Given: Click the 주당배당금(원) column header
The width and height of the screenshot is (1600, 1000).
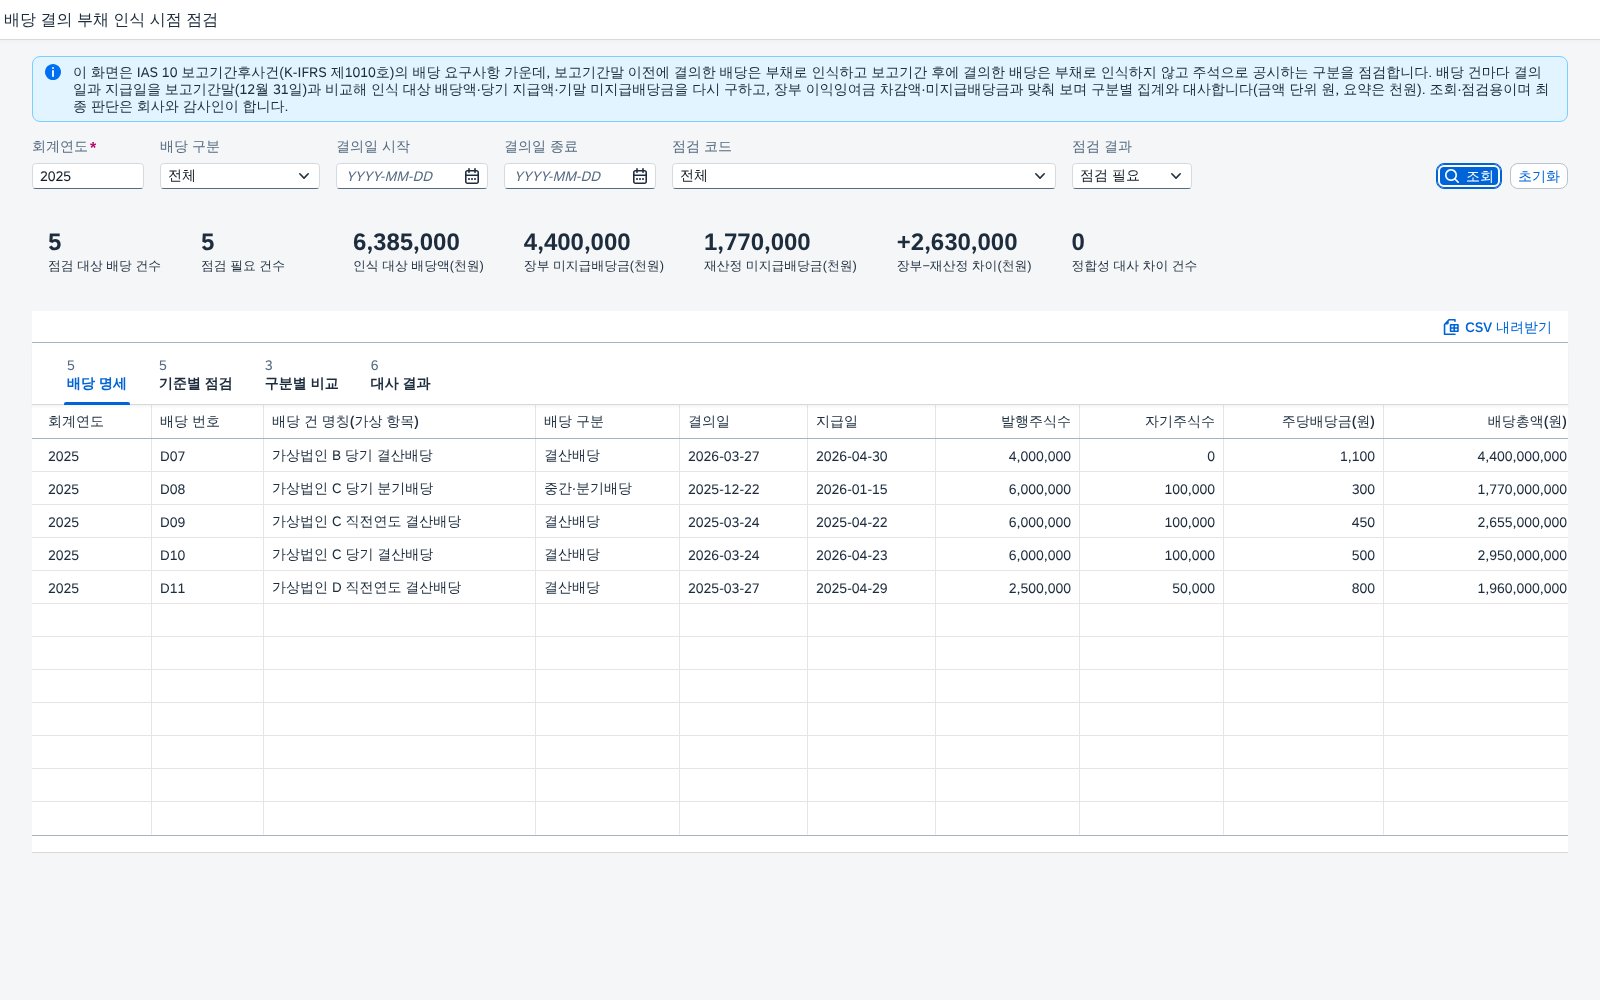Looking at the screenshot, I should (x=1303, y=422).
